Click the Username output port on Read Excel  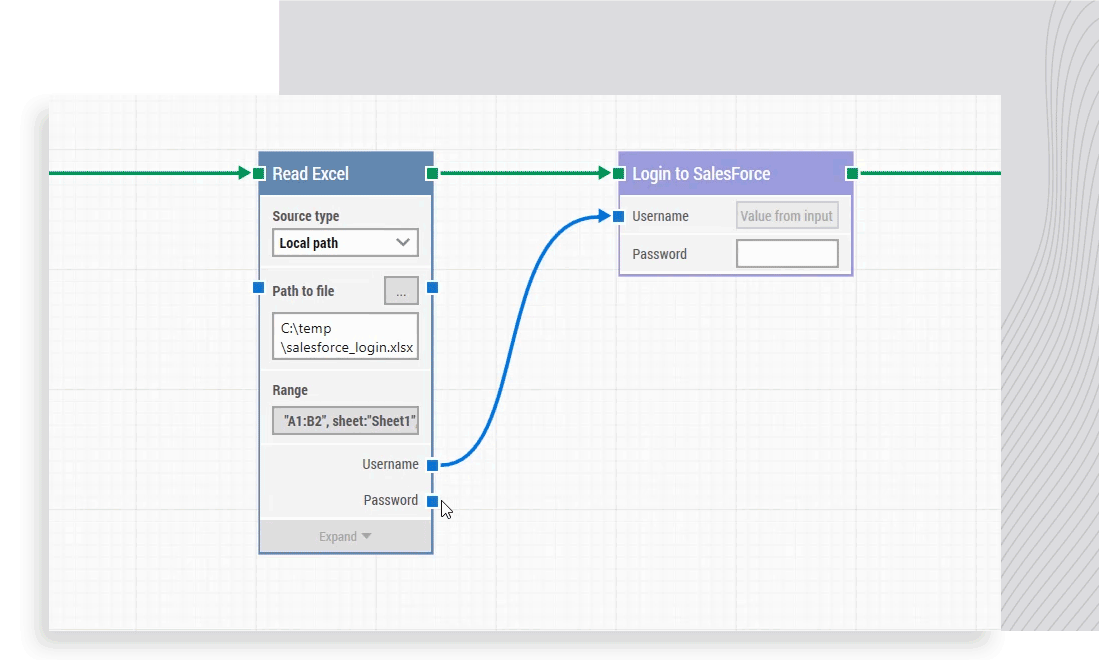click(432, 464)
